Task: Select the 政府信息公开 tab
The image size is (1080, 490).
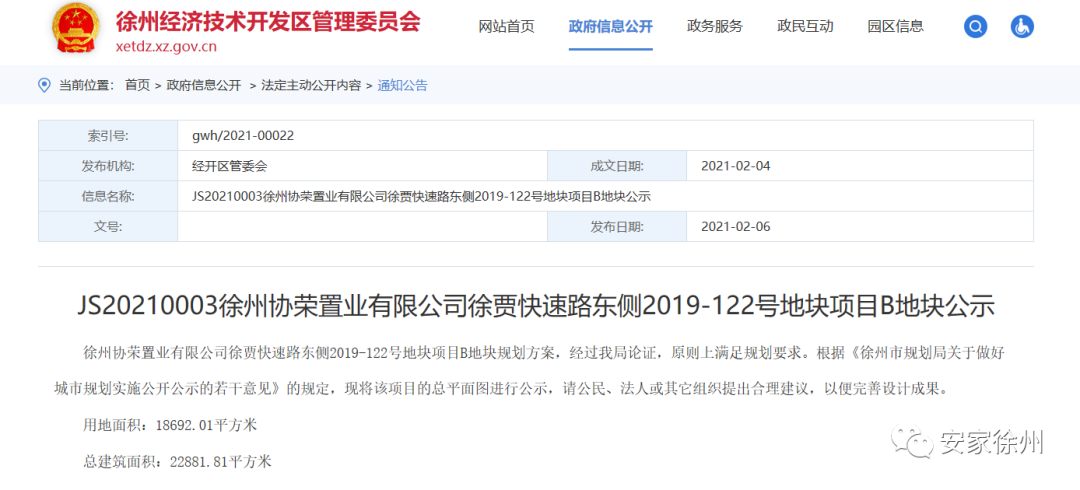Action: pos(610,27)
